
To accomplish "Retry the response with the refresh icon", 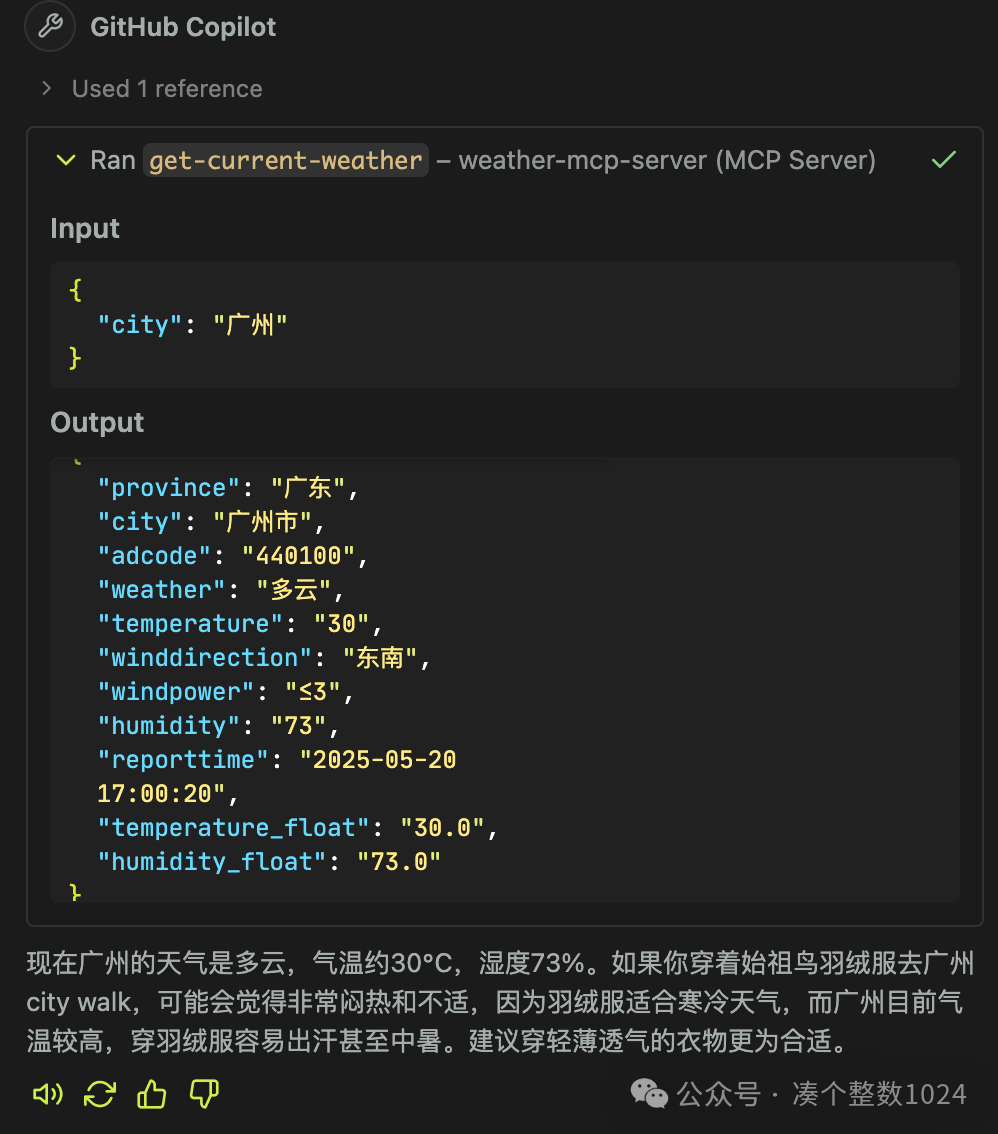I will (x=100, y=1094).
